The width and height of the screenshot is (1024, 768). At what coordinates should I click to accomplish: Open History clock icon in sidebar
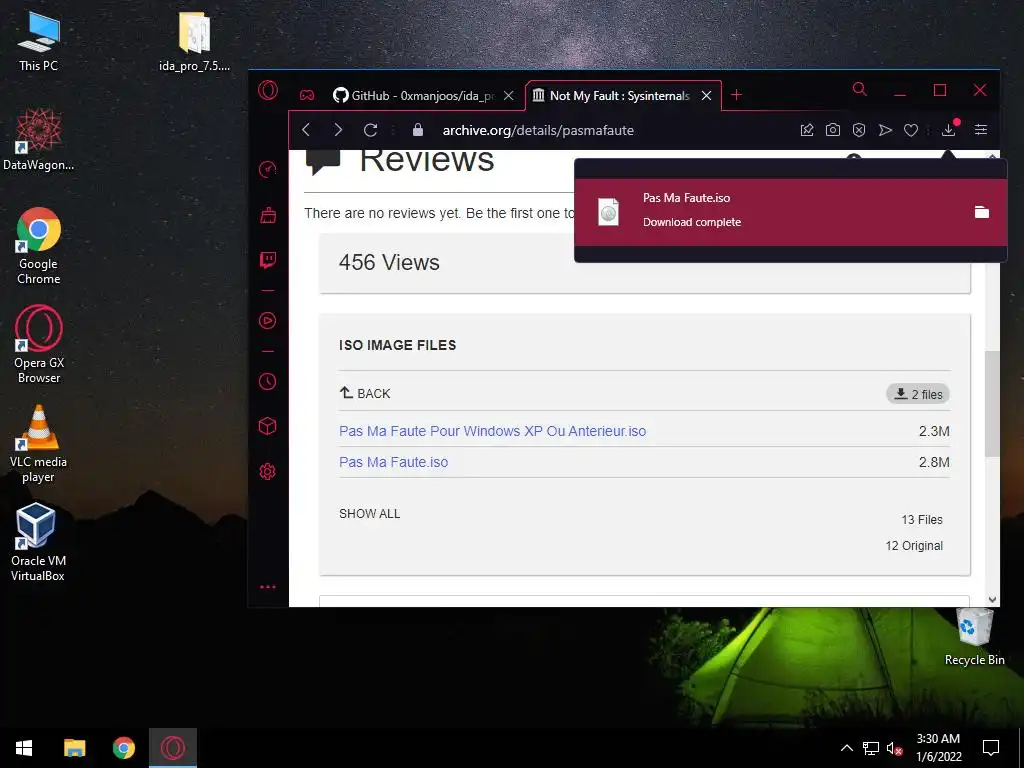pyautogui.click(x=268, y=381)
